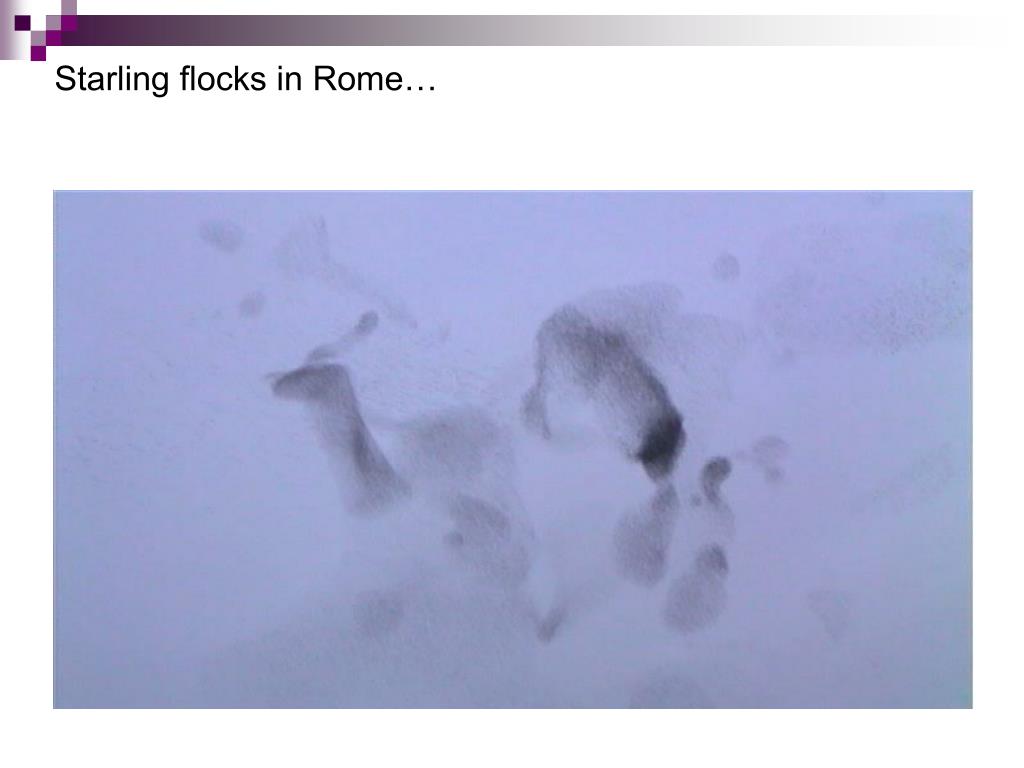Click the word "Starling" in the heading
Image resolution: width=1024 pixels, height=768 pixels.
click(112, 80)
